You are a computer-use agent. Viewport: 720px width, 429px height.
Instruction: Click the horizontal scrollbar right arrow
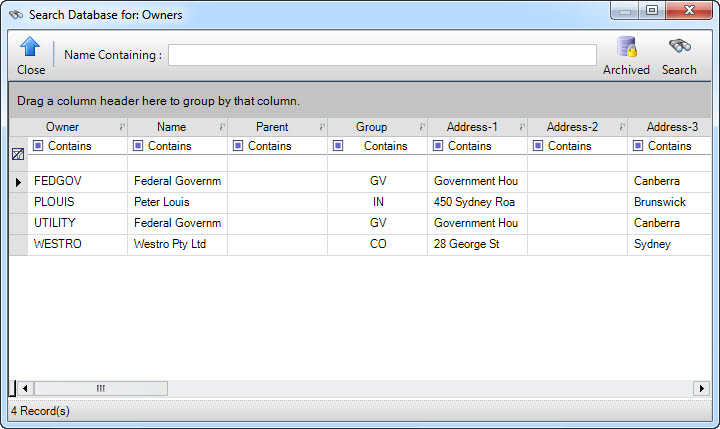point(701,388)
